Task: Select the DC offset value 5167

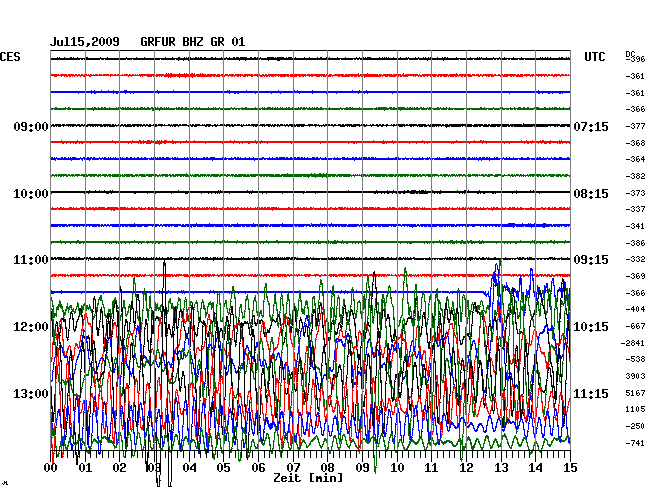Action: (x=636, y=393)
